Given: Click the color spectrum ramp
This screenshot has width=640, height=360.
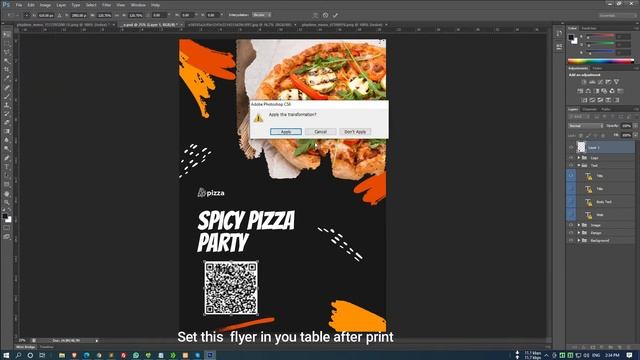Looking at the screenshot, I should click(601, 61).
